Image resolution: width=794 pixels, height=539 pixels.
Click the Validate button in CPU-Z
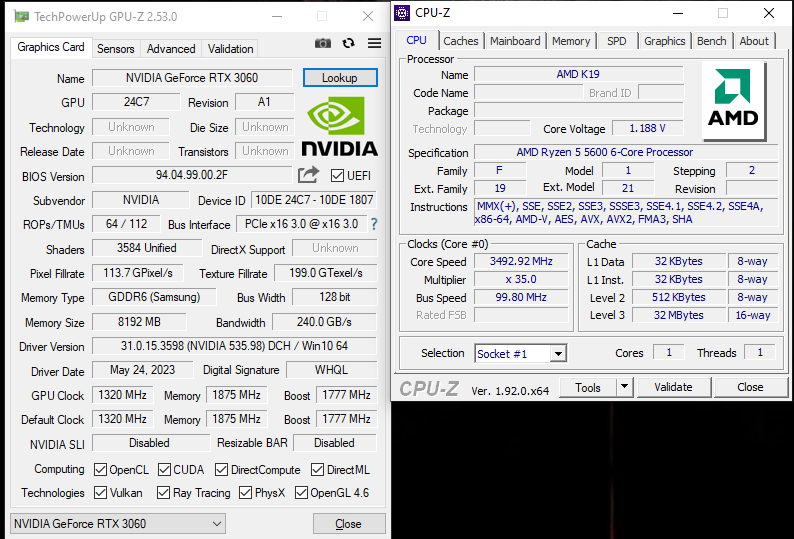click(x=673, y=387)
